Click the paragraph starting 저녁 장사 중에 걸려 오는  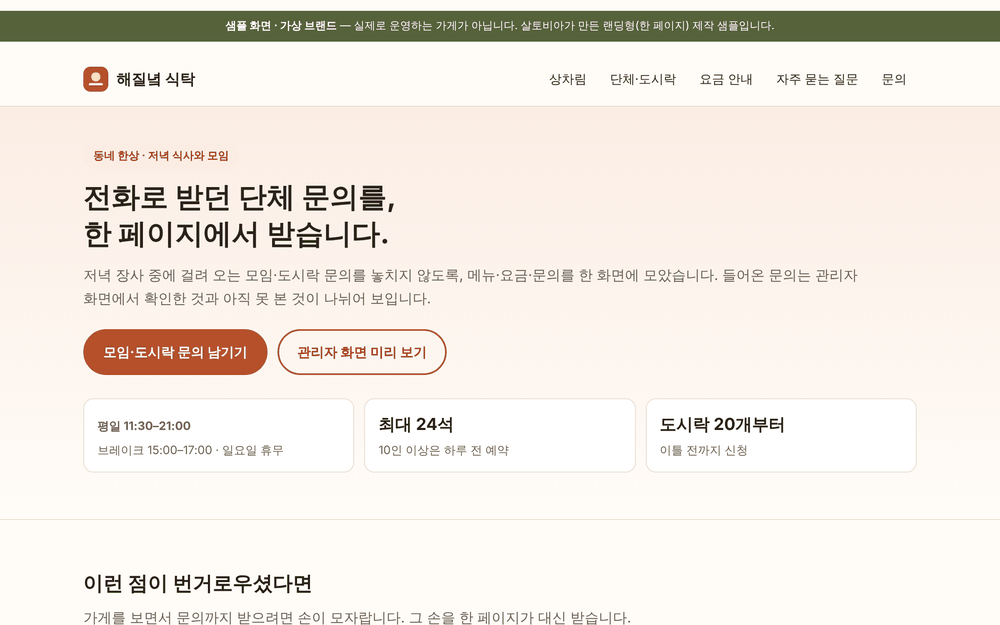471,287
